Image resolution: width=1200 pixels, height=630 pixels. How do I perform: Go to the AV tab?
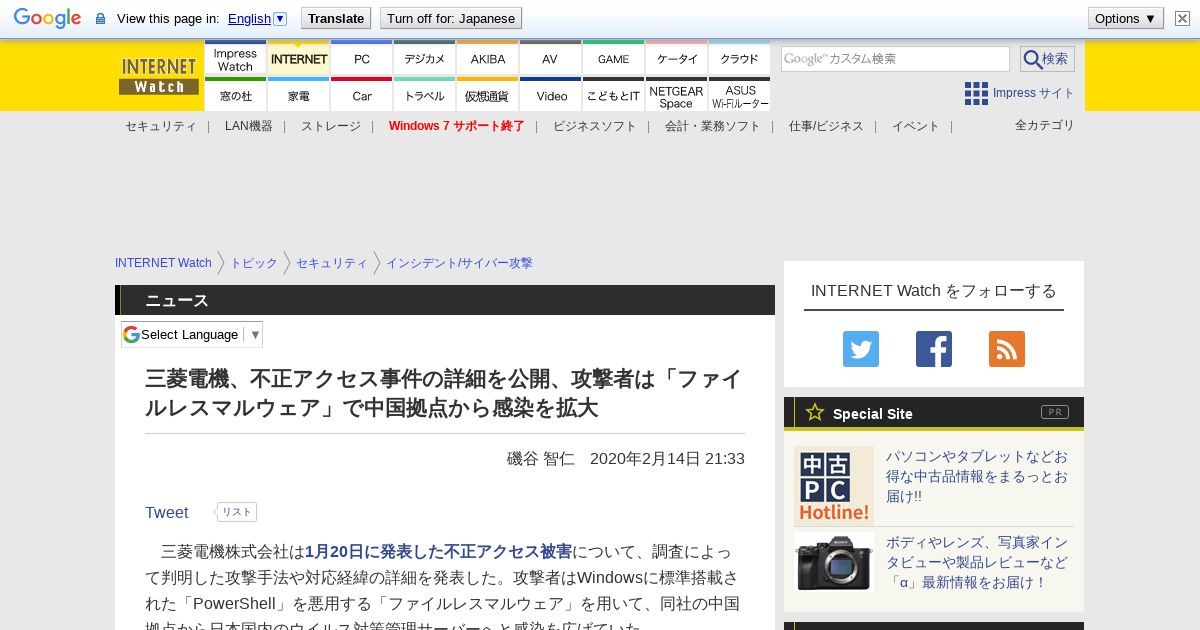coord(550,60)
